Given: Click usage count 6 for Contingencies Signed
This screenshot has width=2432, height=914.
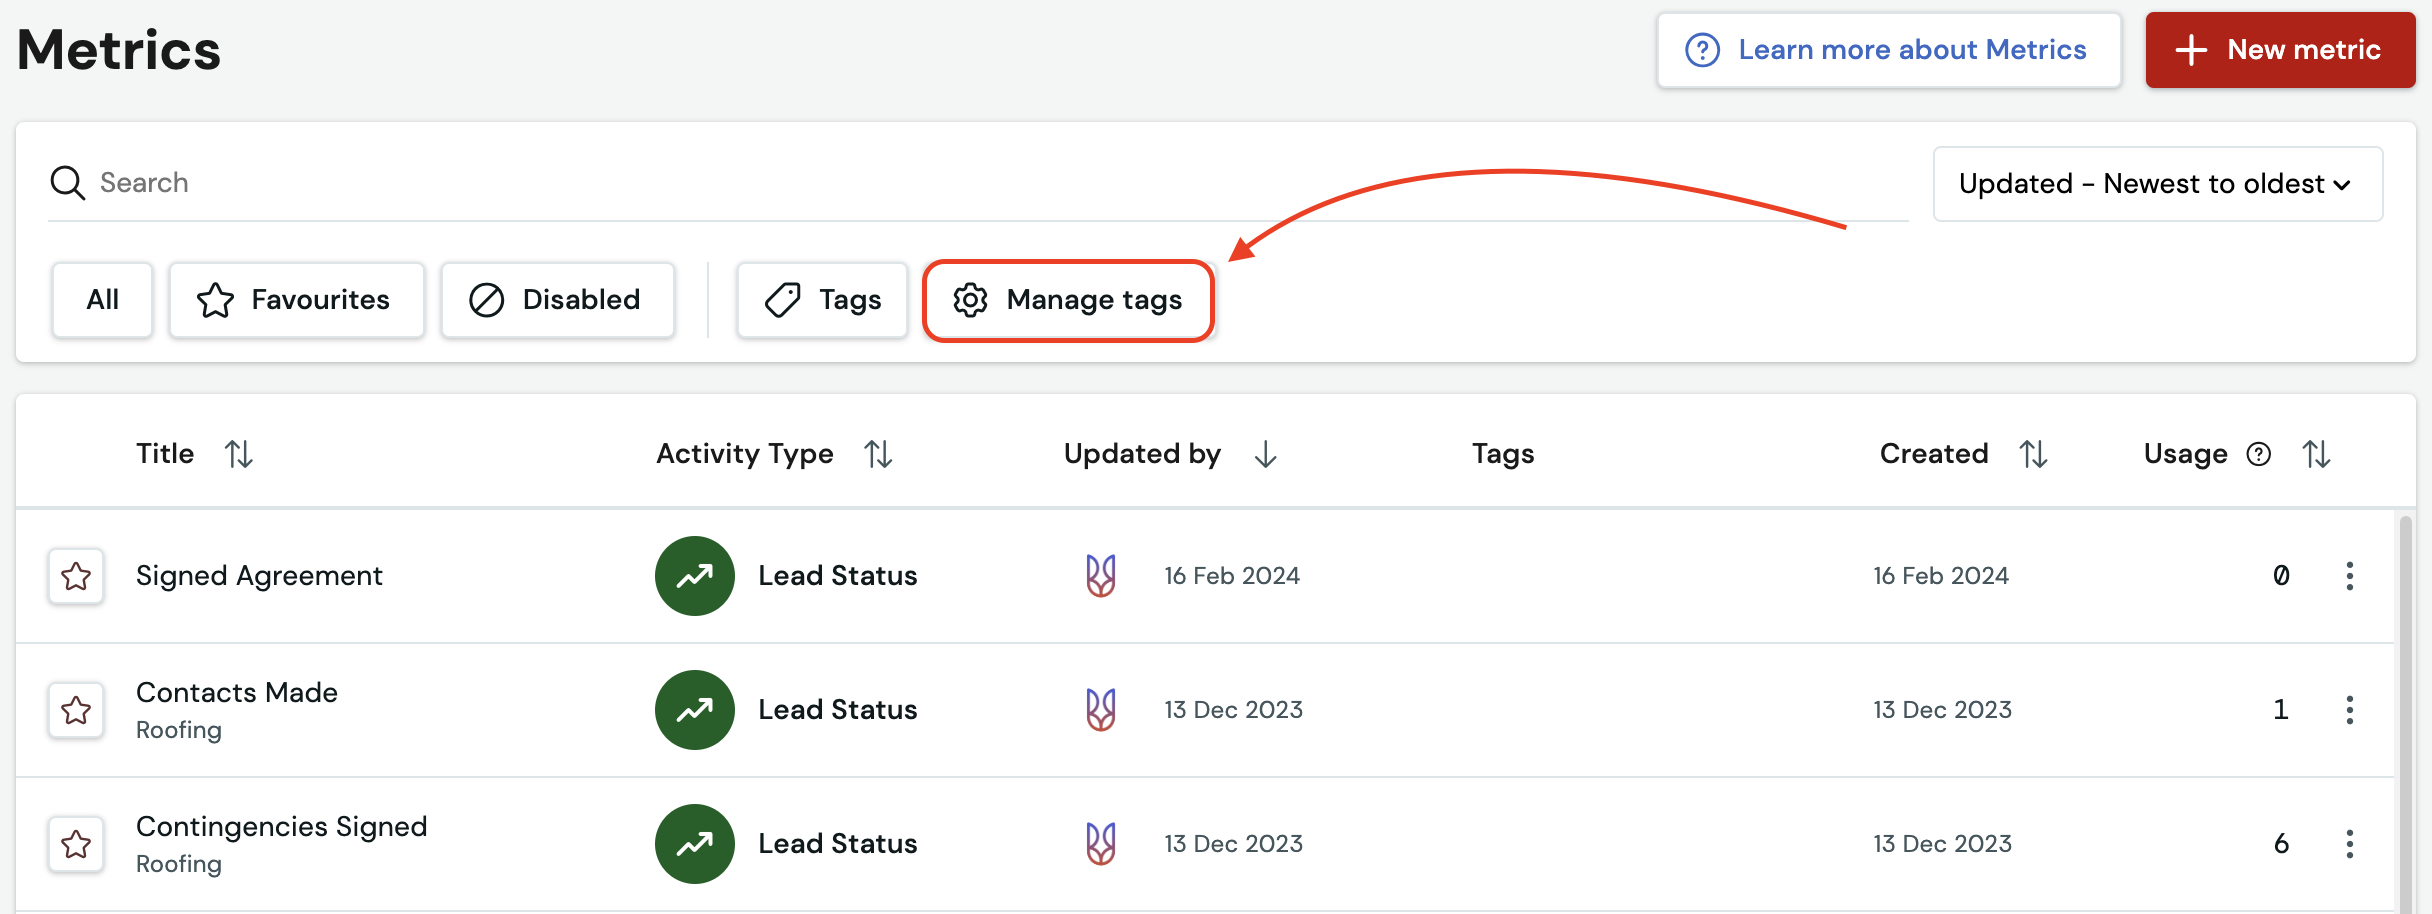Looking at the screenshot, I should point(2281,844).
